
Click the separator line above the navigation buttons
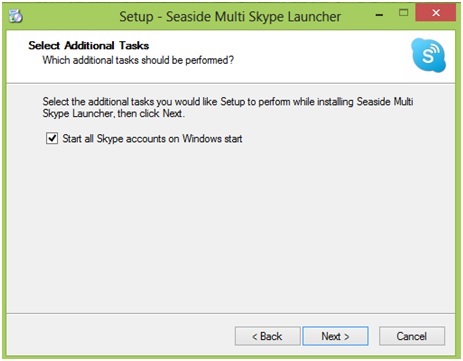(231, 313)
